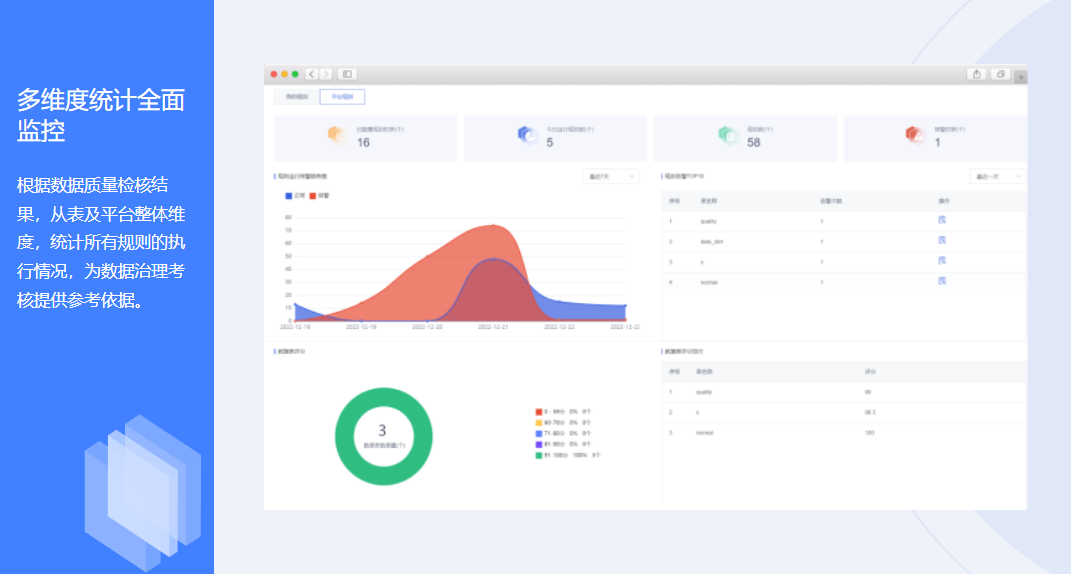Toggle the blue 正常 series in chart legend
The width and height of the screenshot is (1071, 574).
295,195
